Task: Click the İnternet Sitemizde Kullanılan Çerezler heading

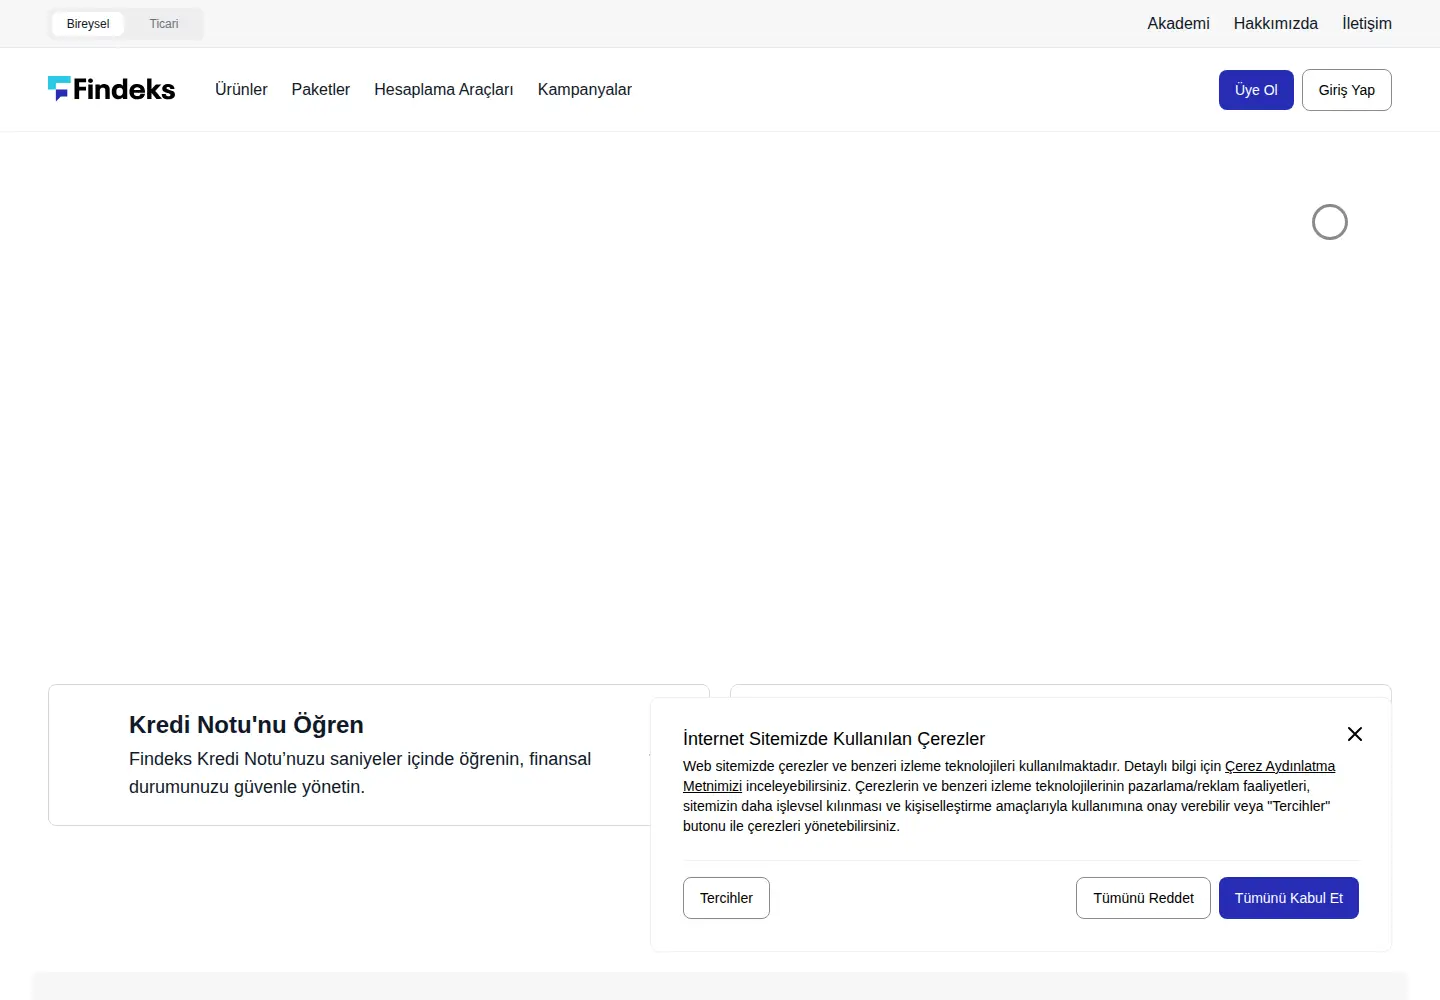Action: (x=834, y=739)
